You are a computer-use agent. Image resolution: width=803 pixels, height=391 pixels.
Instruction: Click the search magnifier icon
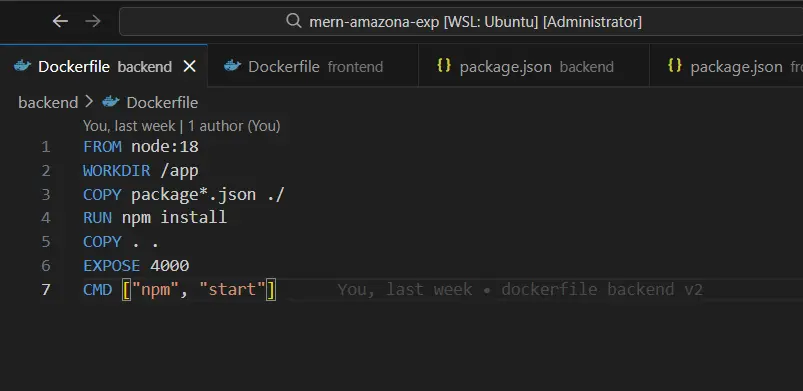click(x=293, y=22)
